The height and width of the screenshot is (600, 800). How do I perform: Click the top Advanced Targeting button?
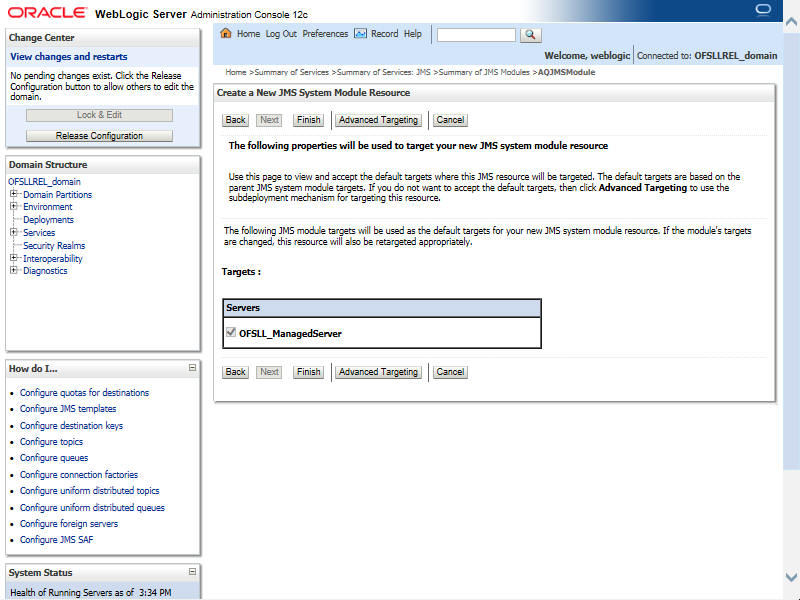(379, 120)
